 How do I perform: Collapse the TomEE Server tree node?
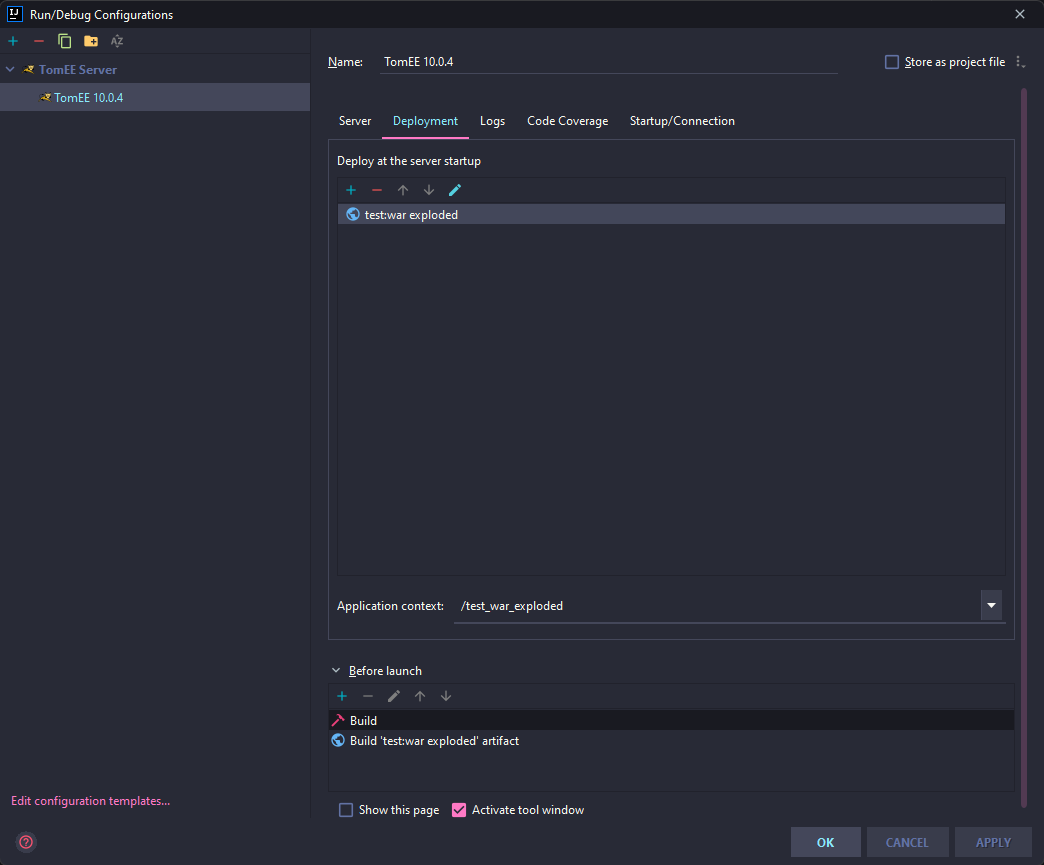tap(10, 69)
